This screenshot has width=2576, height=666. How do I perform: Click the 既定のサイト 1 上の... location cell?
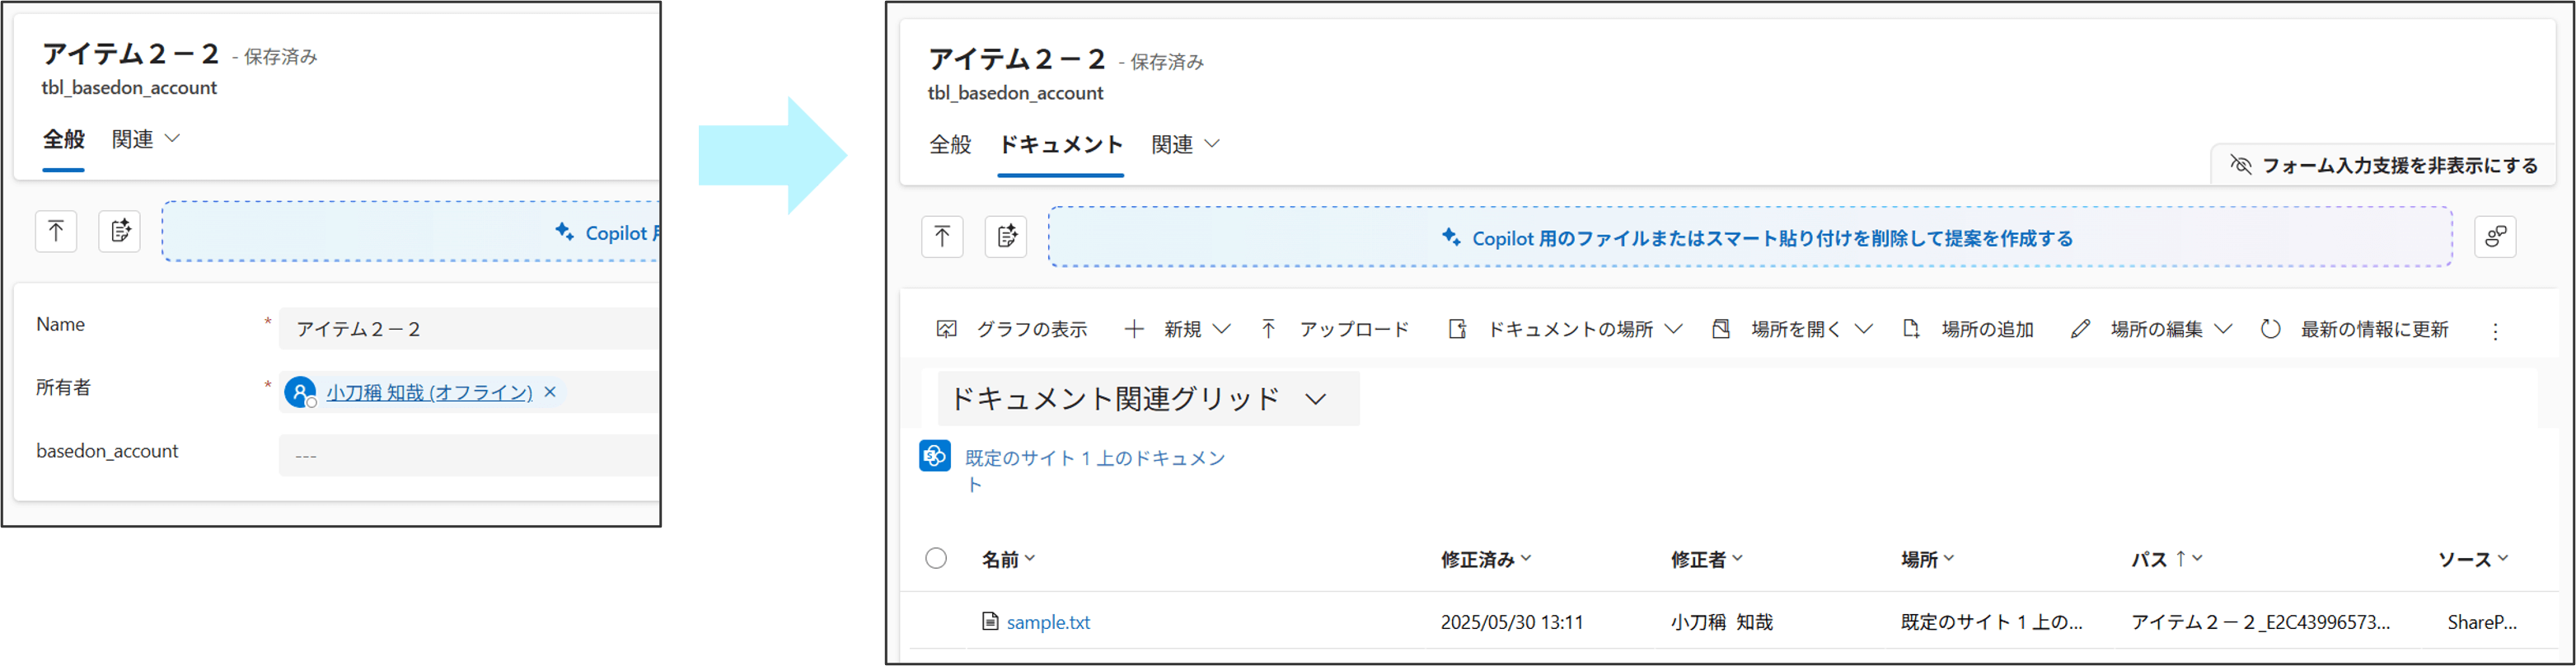point(1992,622)
